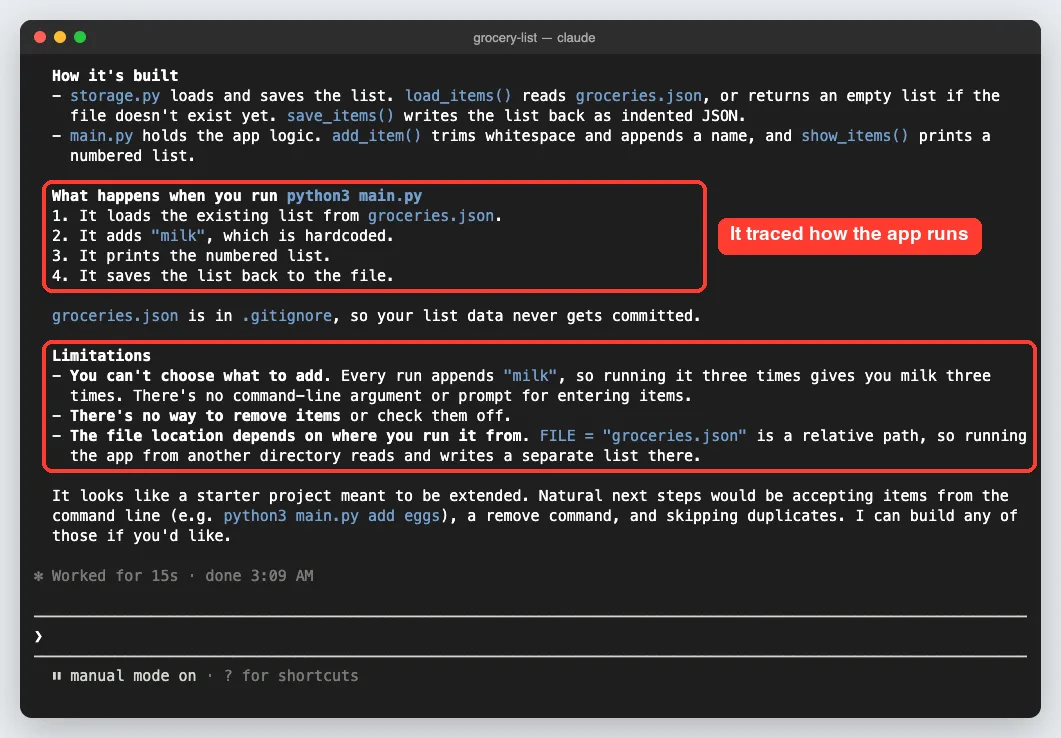
Task: Click the 'done 3:09 AM' text
Action: click(x=259, y=576)
